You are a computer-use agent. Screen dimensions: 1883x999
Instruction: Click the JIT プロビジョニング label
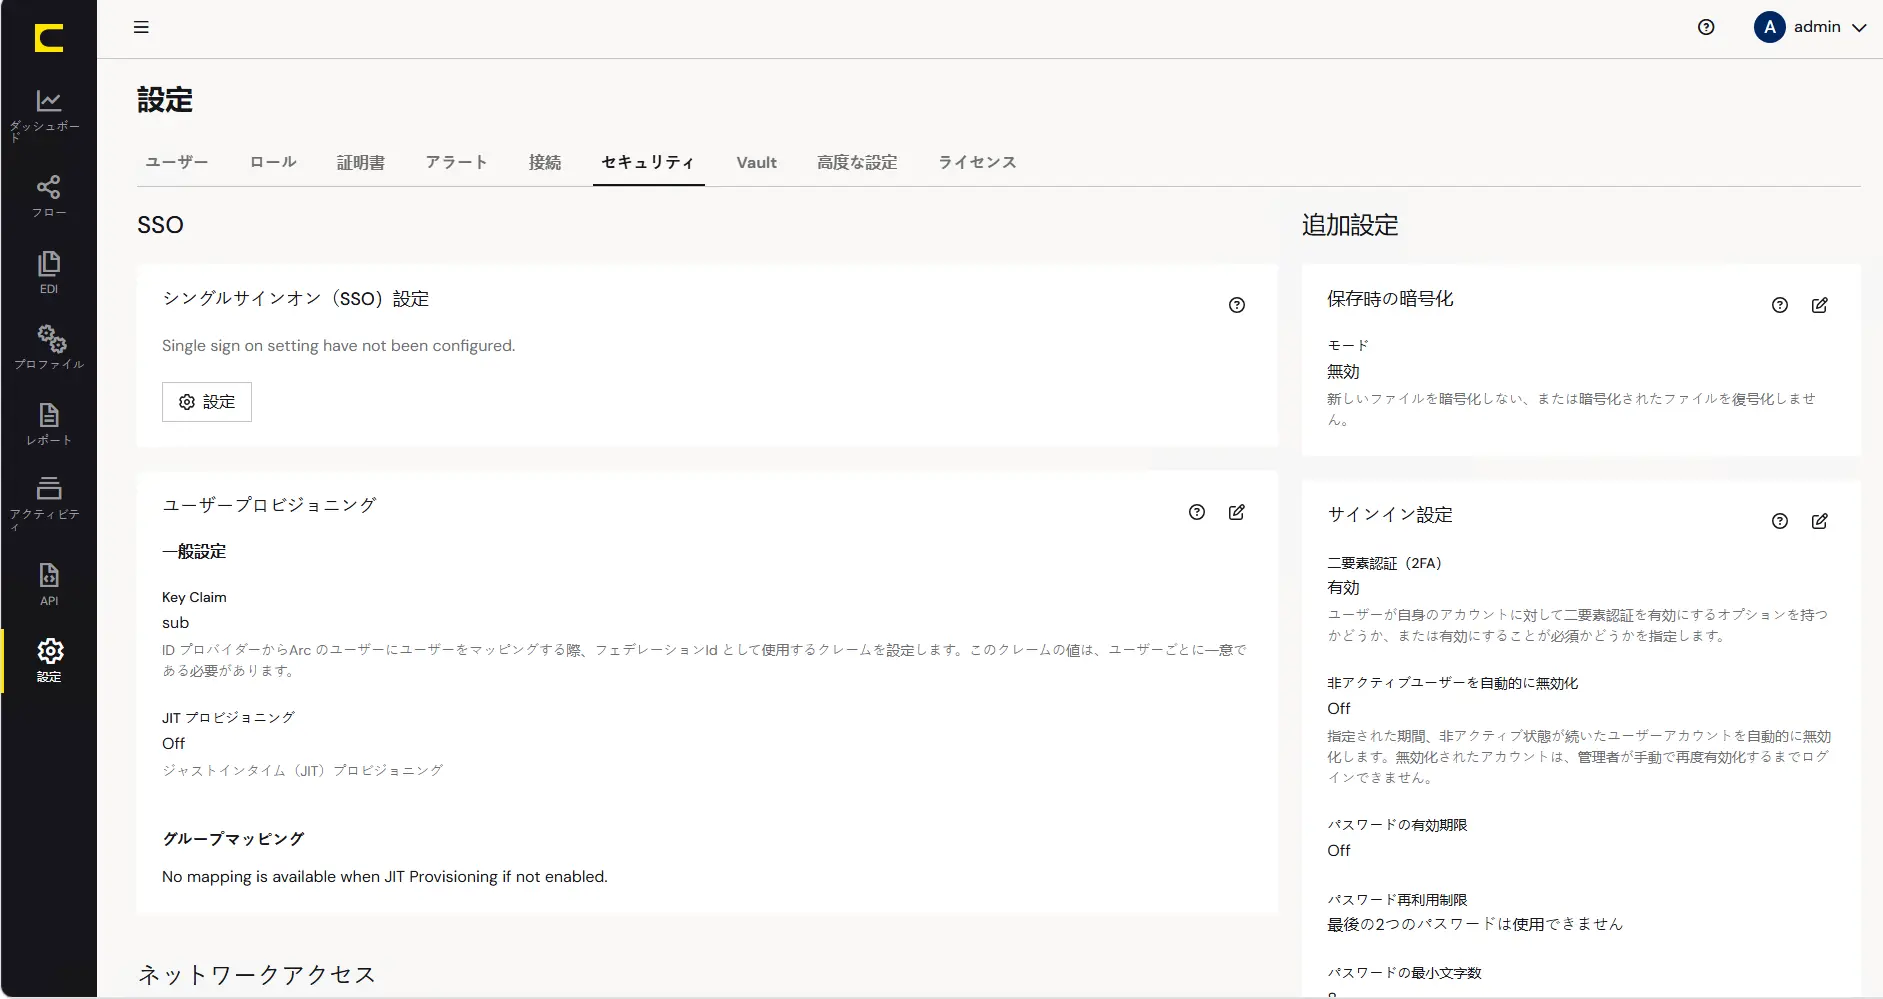click(228, 717)
